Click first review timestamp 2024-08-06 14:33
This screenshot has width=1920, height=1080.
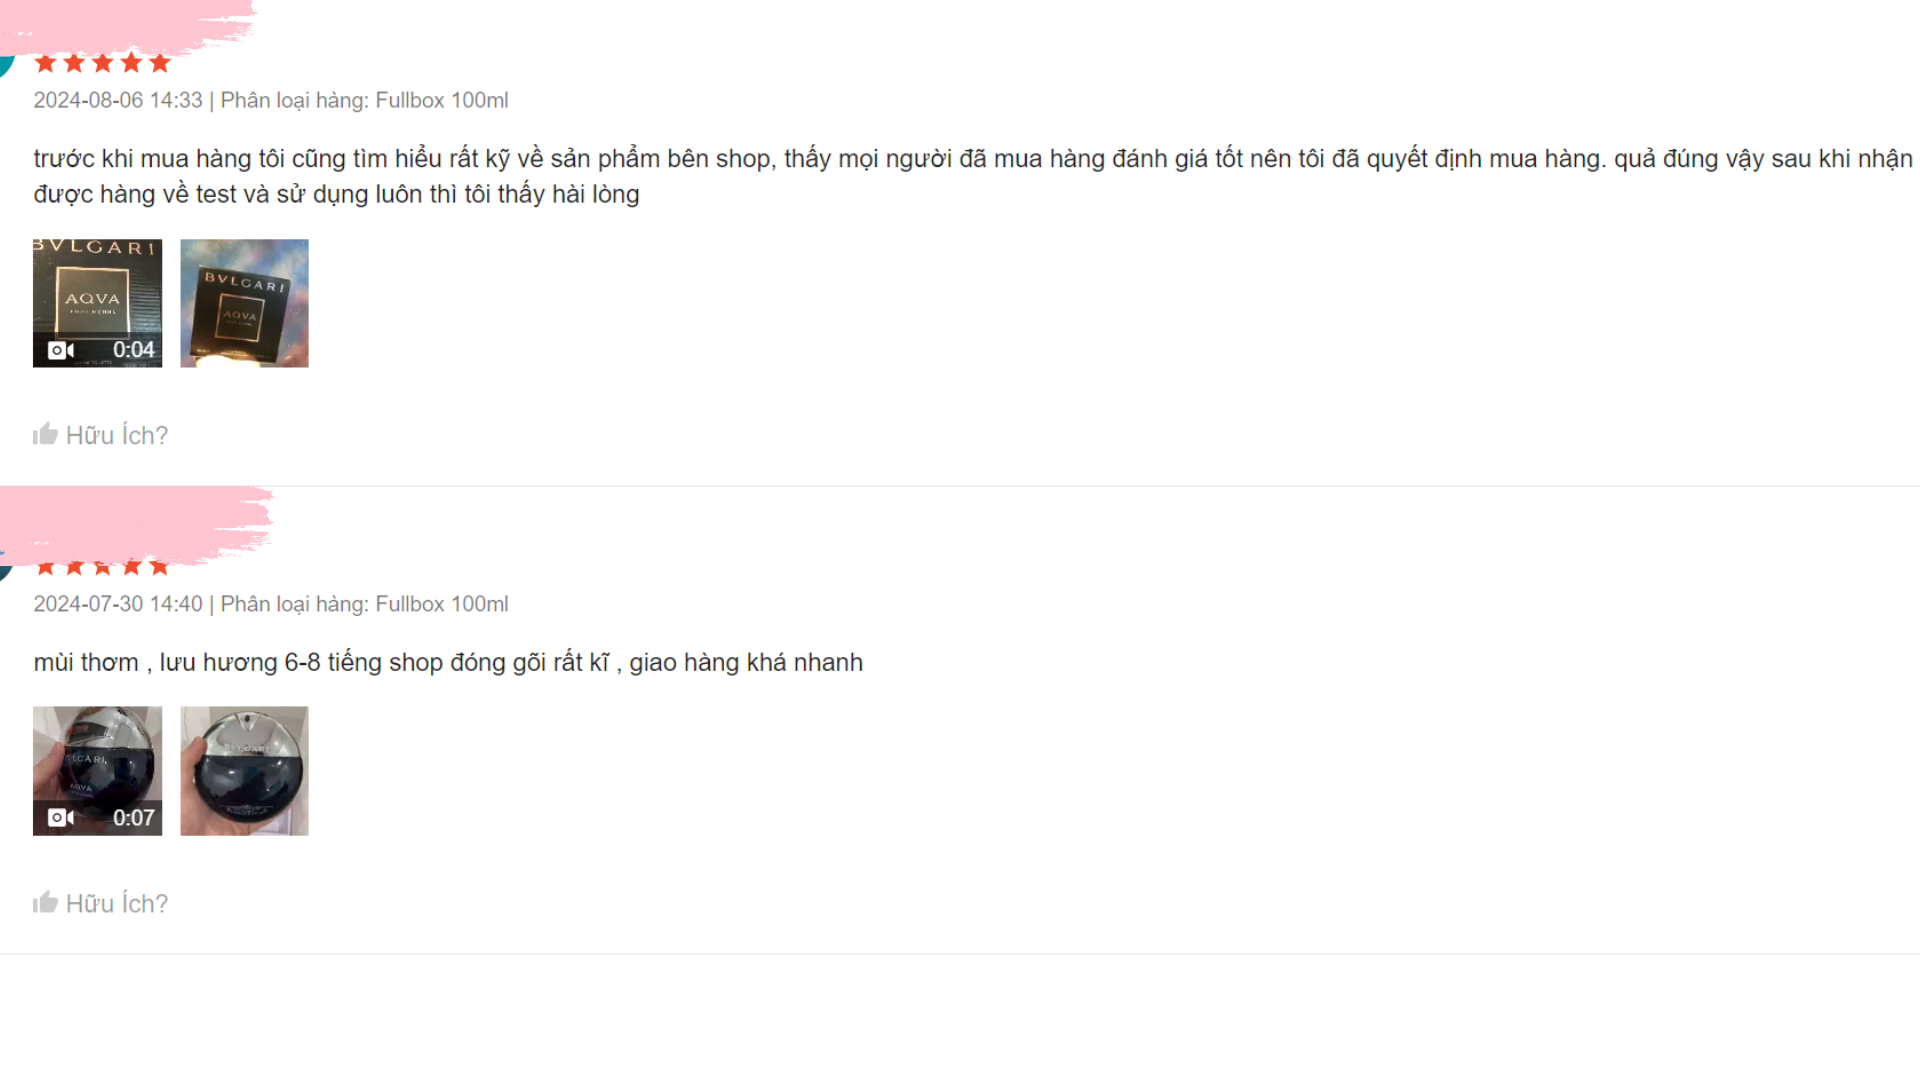(118, 100)
